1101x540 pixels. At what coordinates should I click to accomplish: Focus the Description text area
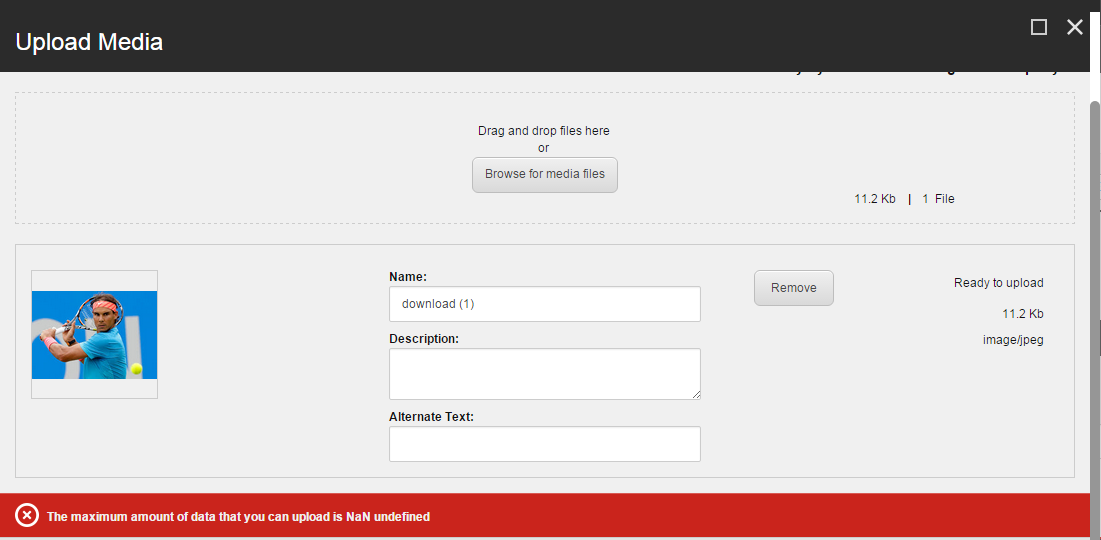(544, 374)
